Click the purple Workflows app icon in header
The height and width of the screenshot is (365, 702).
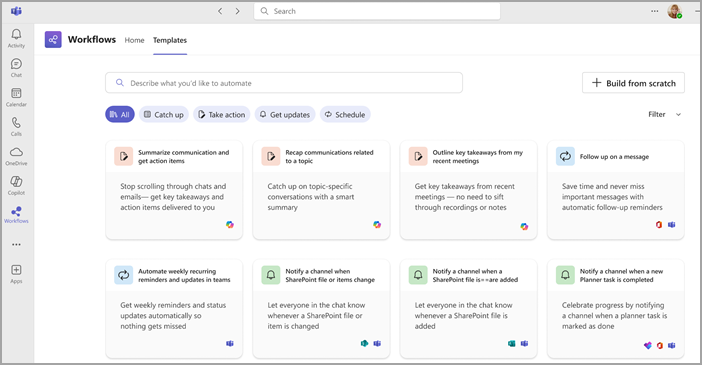[53, 40]
